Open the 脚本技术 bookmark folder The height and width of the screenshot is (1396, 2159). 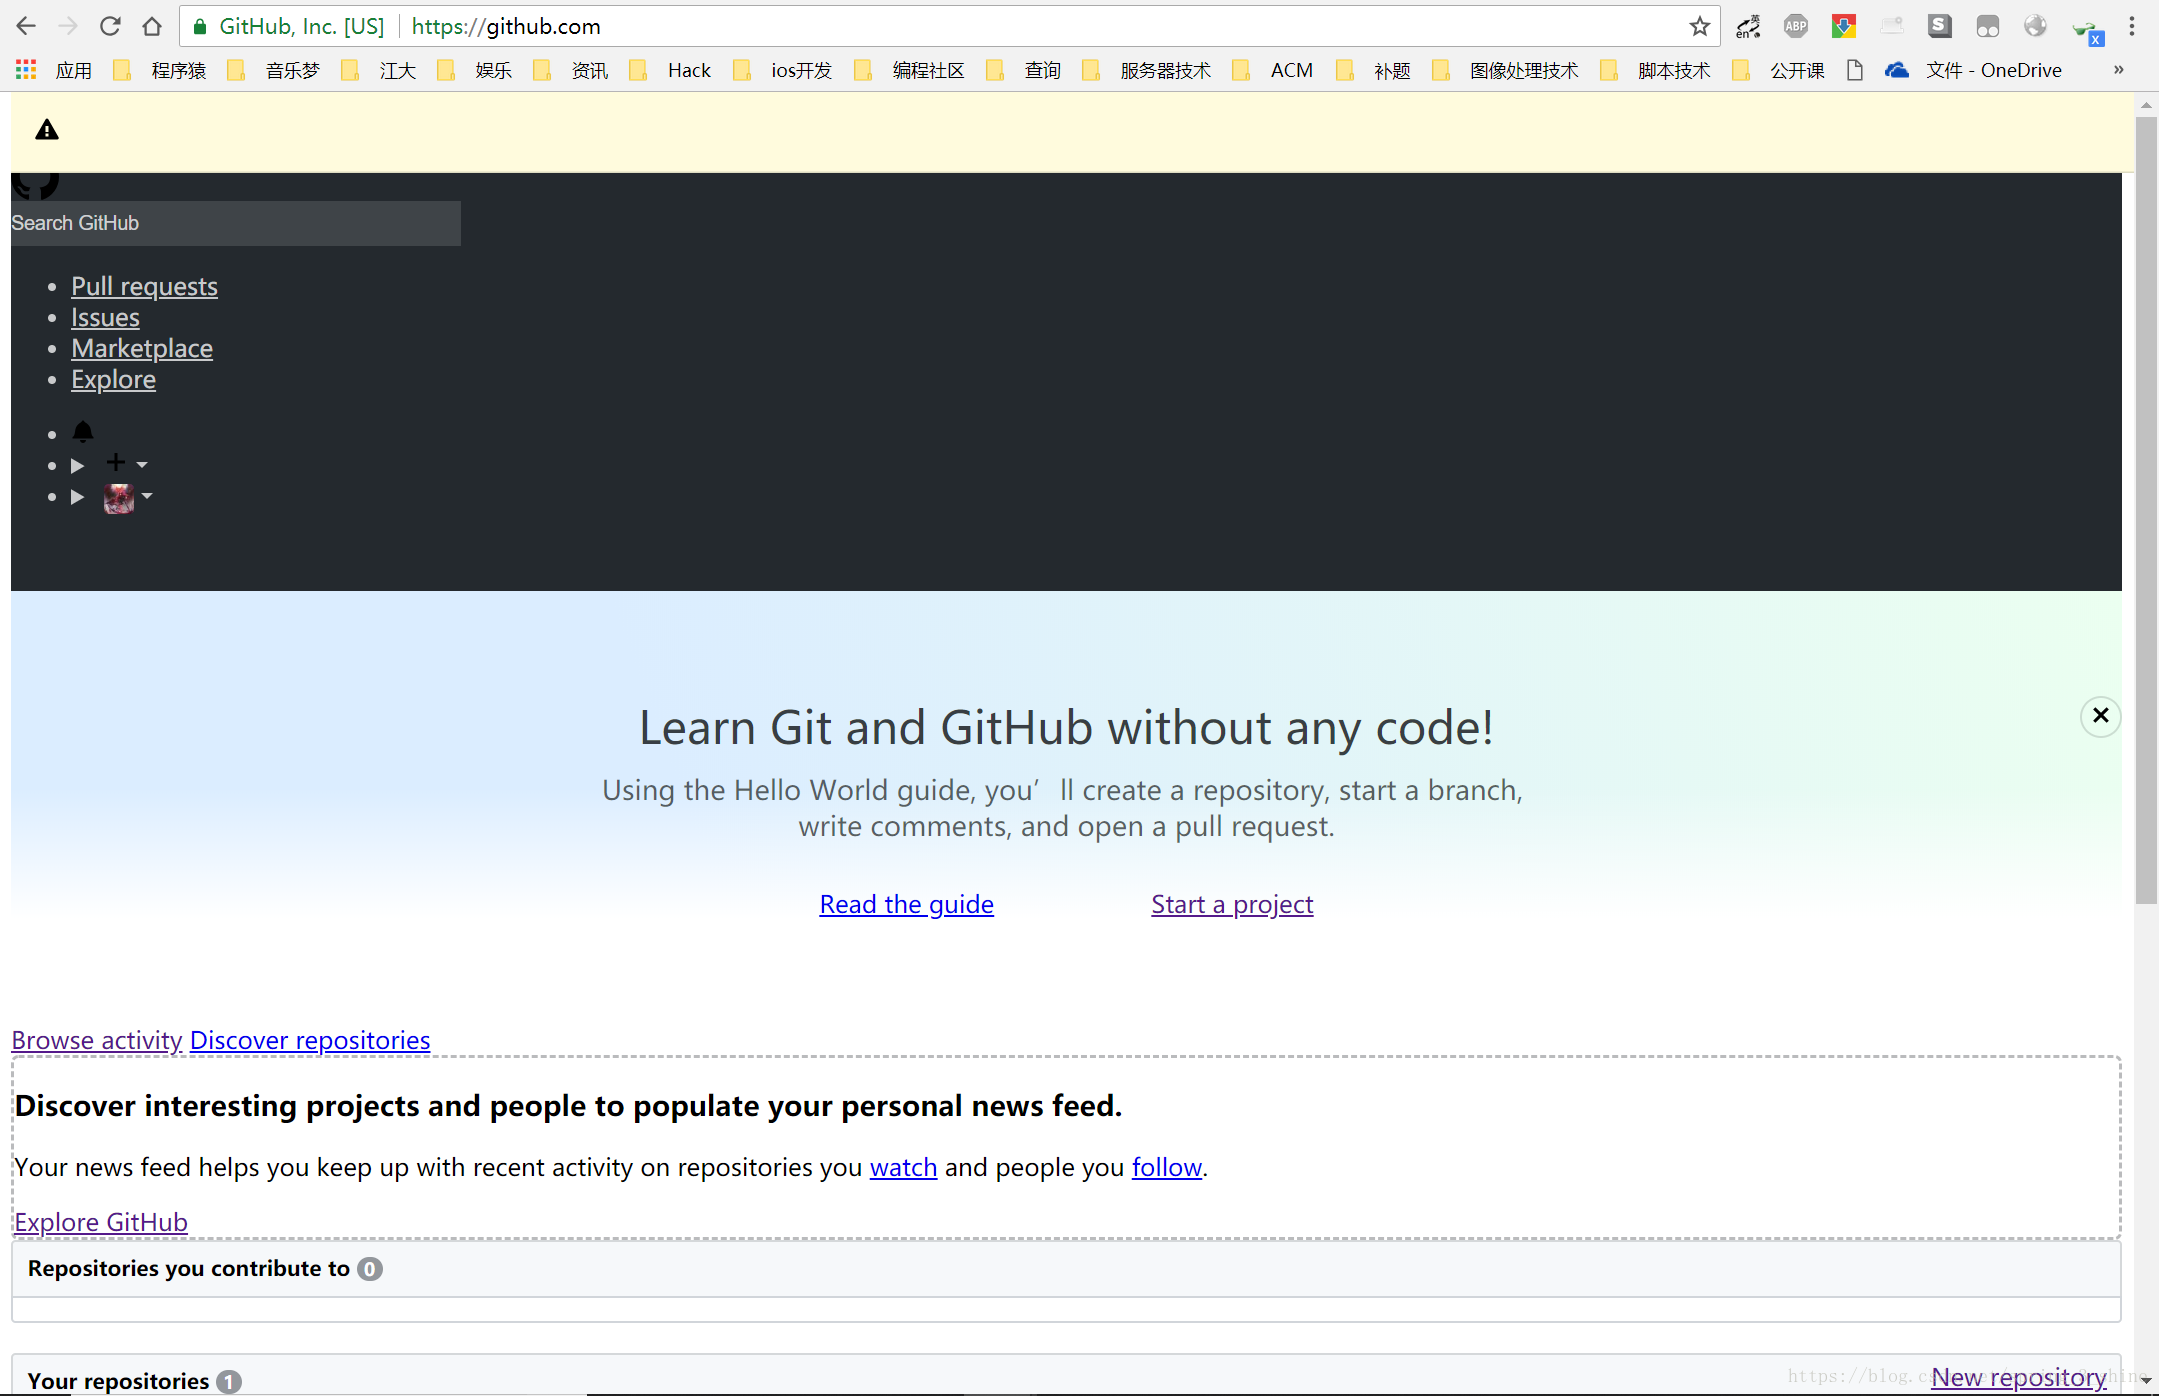(x=1656, y=70)
